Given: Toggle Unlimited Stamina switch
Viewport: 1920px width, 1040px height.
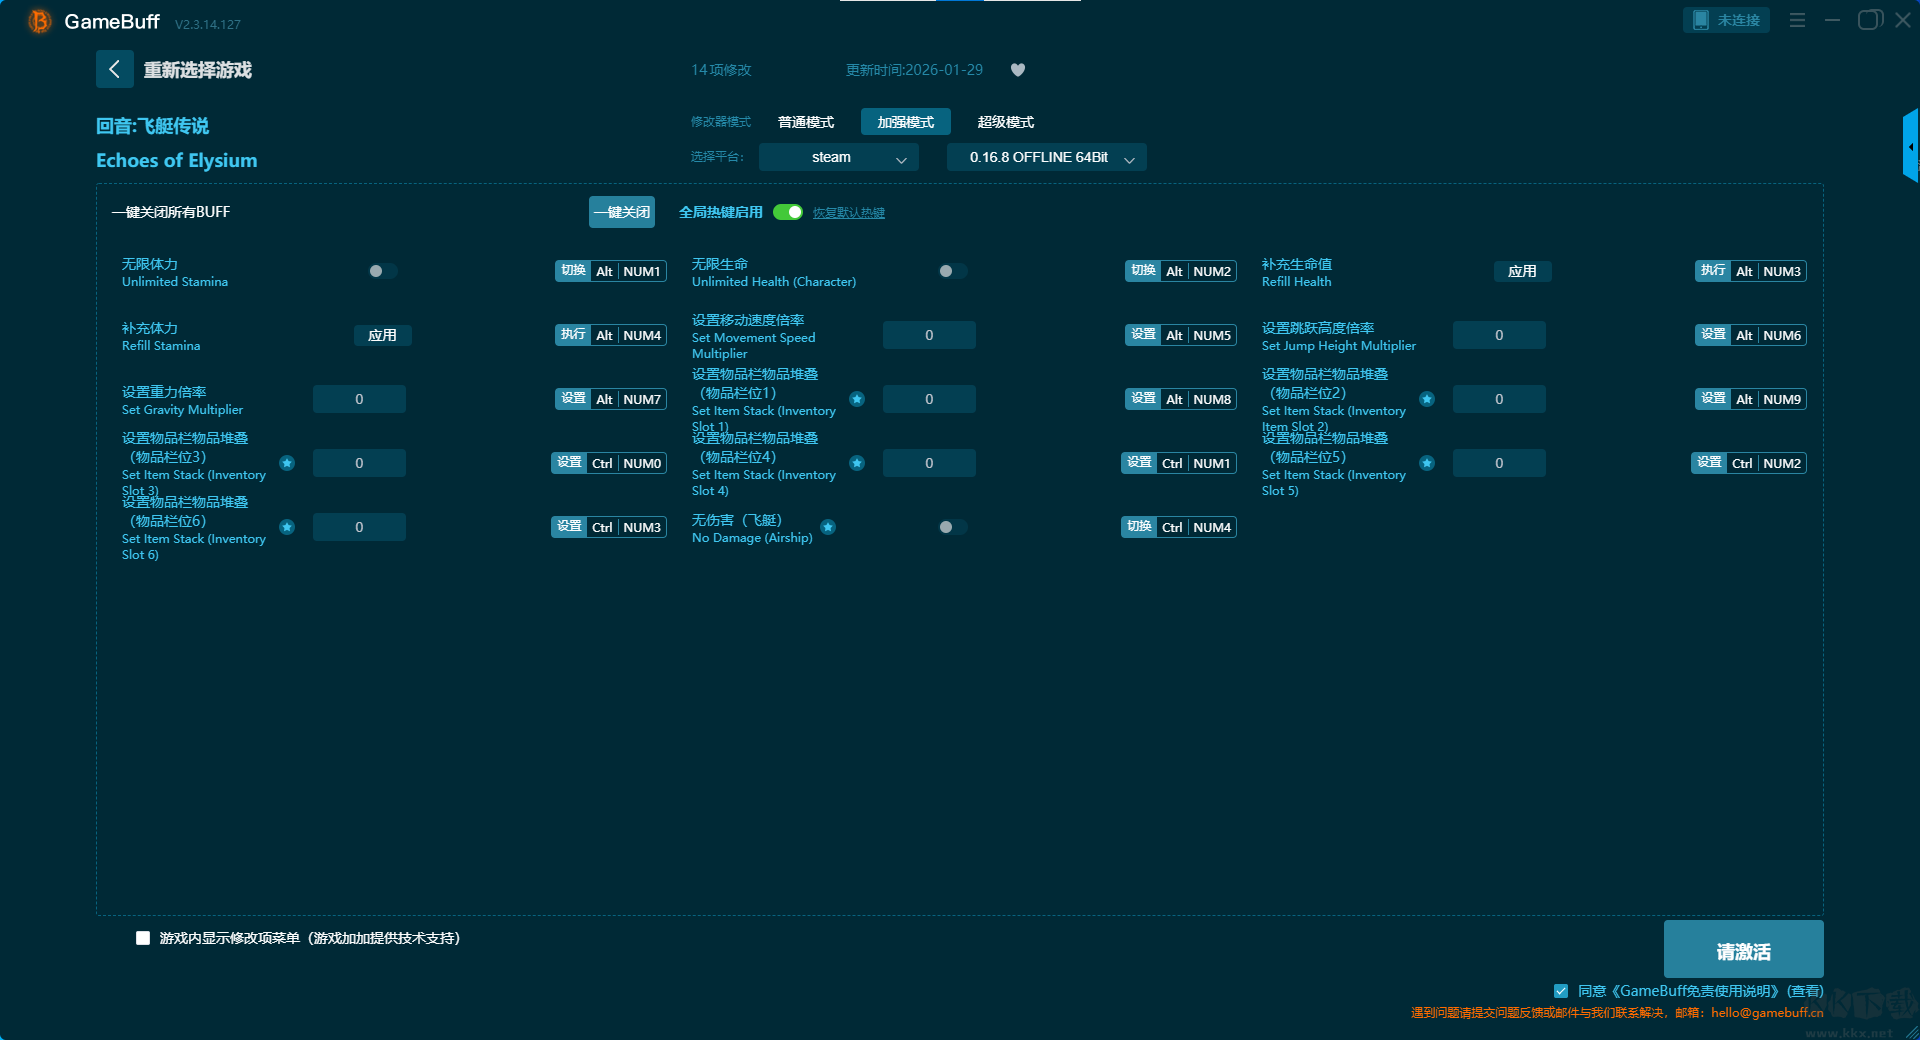Looking at the screenshot, I should [382, 271].
